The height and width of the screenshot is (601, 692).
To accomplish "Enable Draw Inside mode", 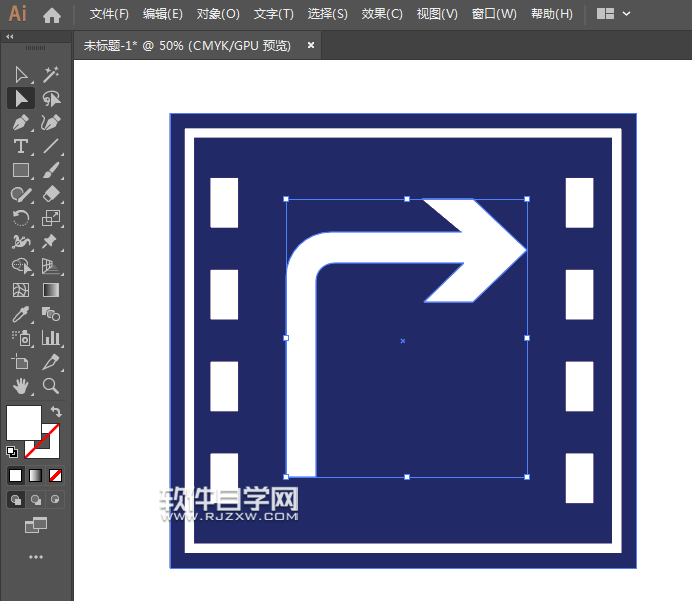I will (x=55, y=500).
